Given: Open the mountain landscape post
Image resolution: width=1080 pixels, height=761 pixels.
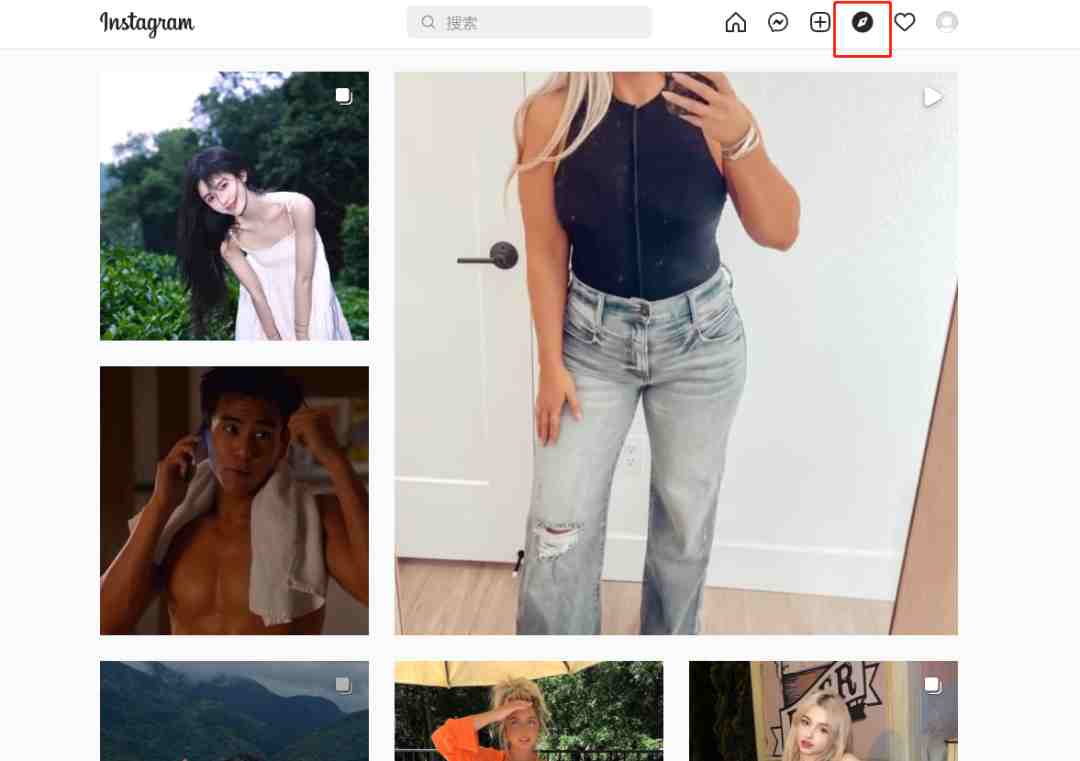Looking at the screenshot, I should [234, 711].
